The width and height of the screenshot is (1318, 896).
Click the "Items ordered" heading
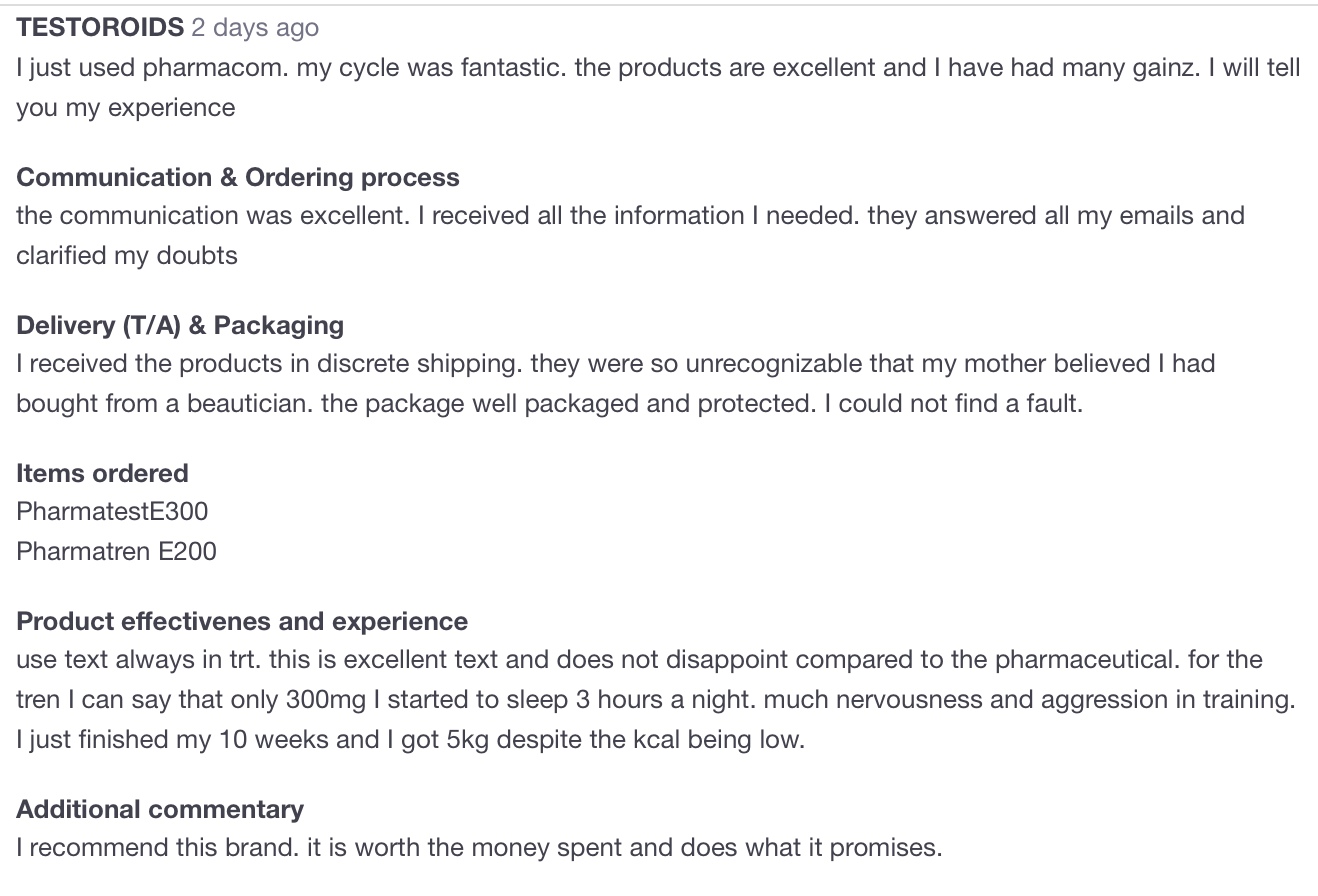102,473
